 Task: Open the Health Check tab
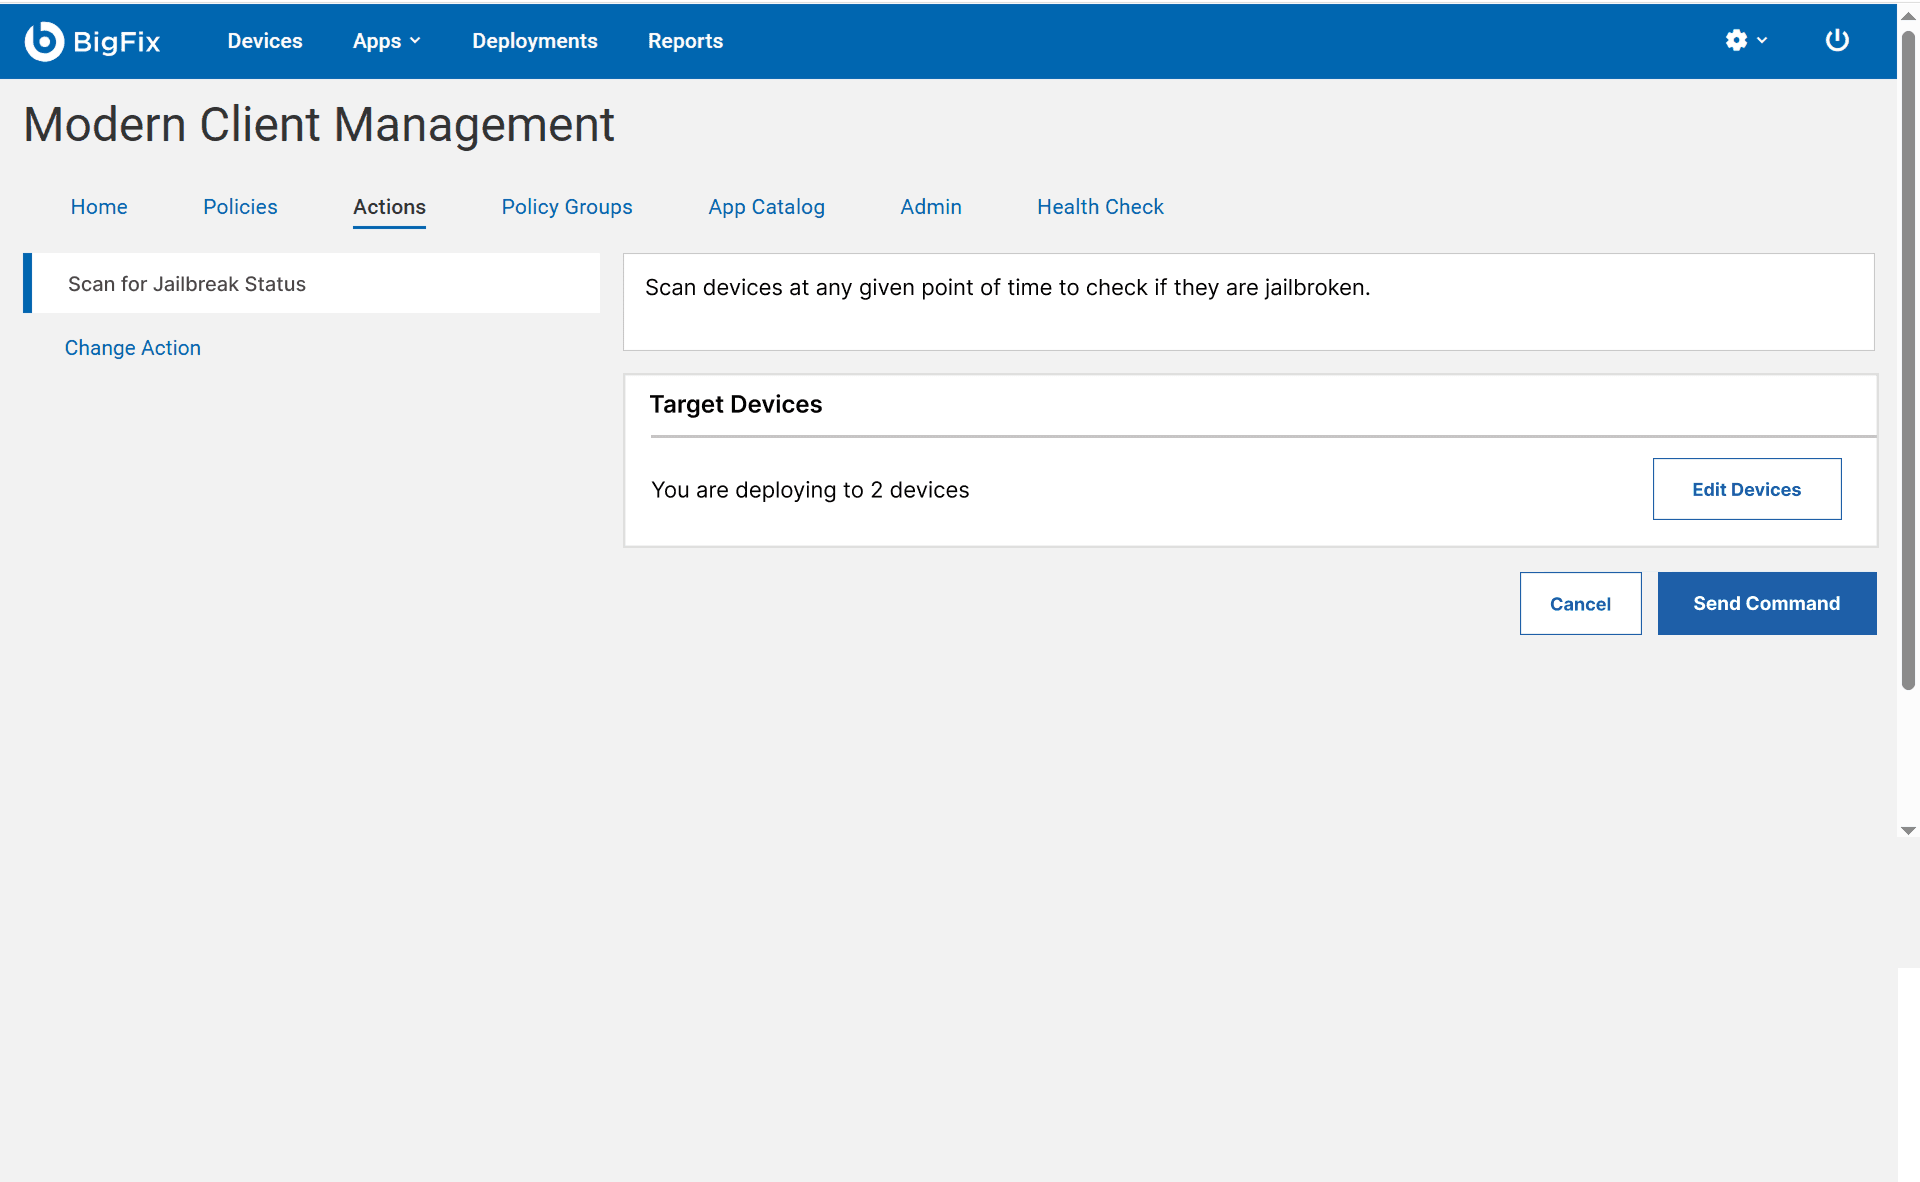point(1100,207)
